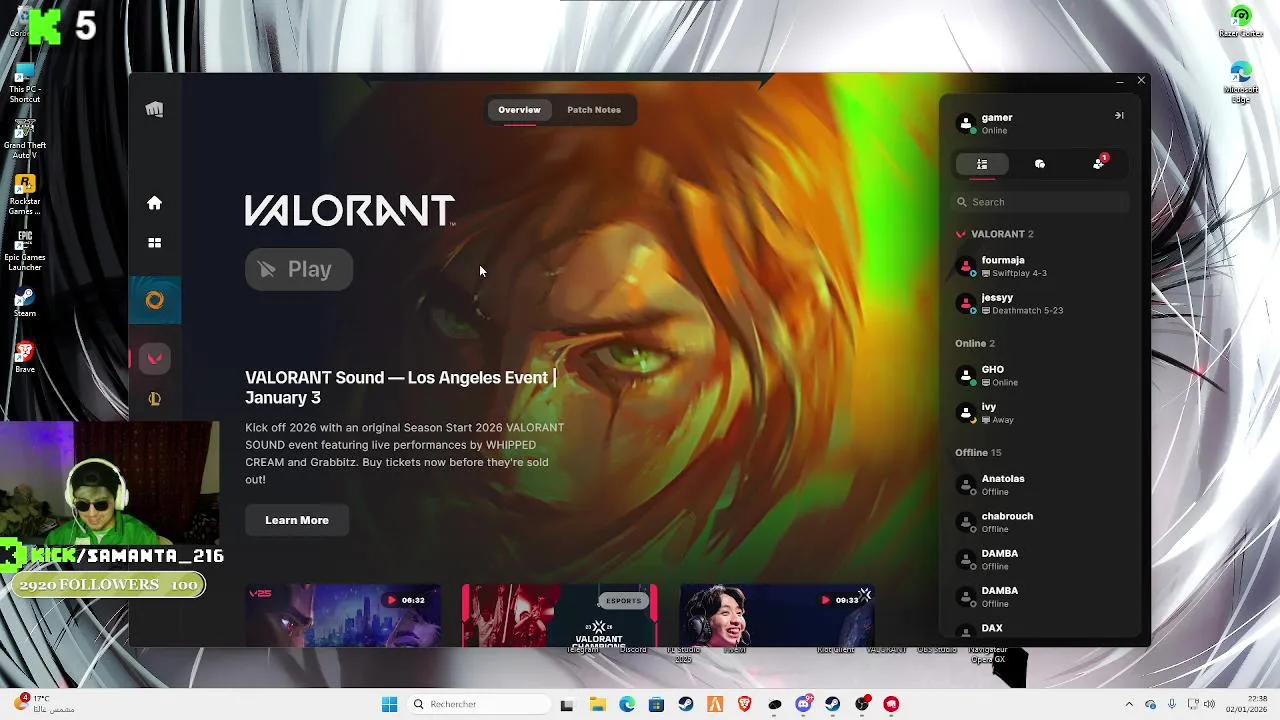The image size is (1280, 720).
Task: Open Brave desktop icon
Action: coord(25,358)
